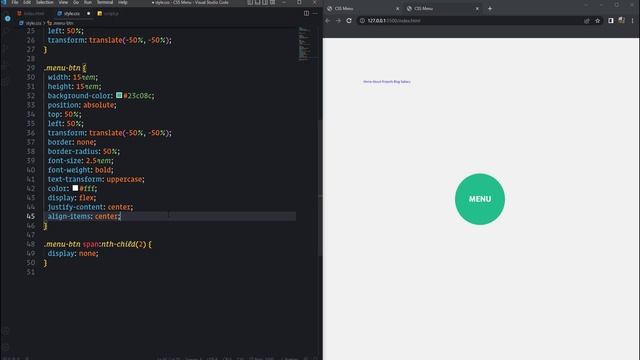Go forward in the browser
Screen dimensions: 640x360
(x=338, y=20)
